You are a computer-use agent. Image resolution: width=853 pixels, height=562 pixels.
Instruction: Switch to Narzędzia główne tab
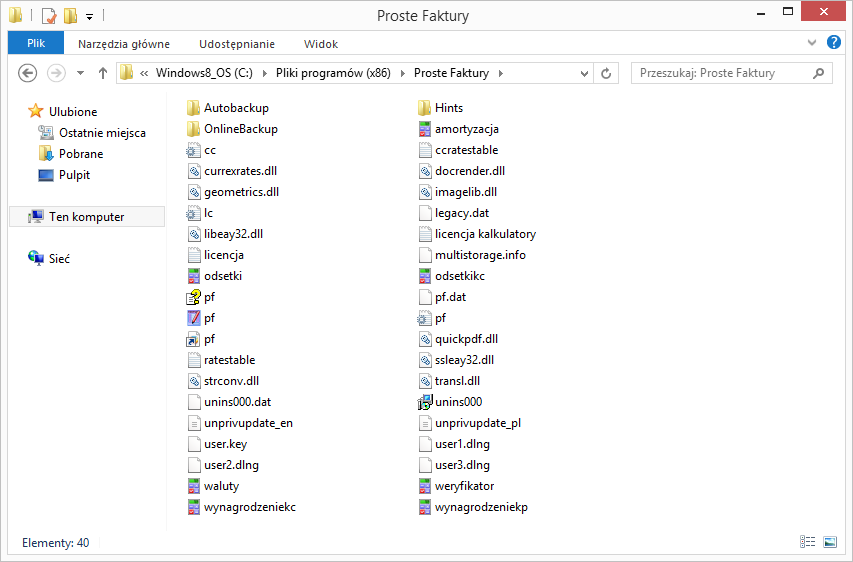click(x=123, y=44)
